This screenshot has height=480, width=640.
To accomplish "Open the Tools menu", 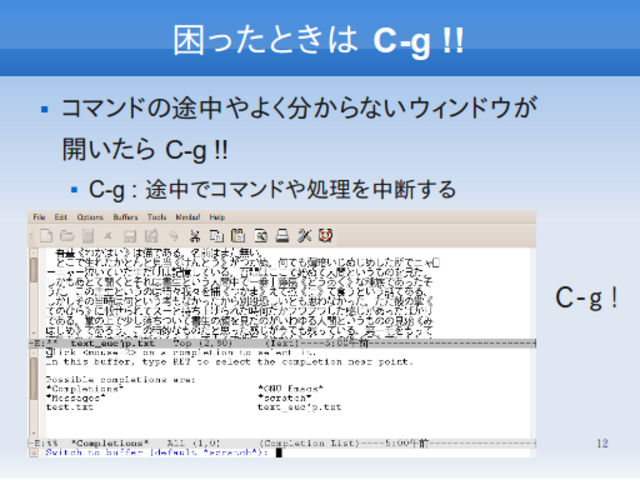I will pos(157,217).
